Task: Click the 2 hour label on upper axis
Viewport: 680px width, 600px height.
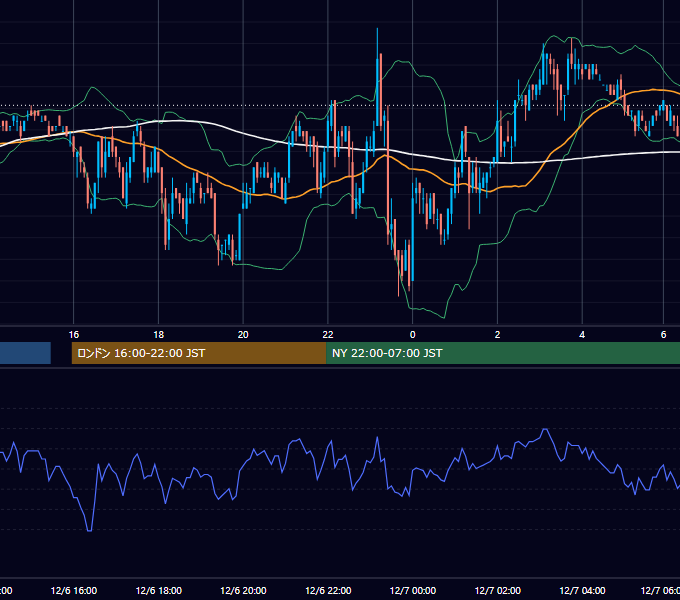Action: [497, 335]
